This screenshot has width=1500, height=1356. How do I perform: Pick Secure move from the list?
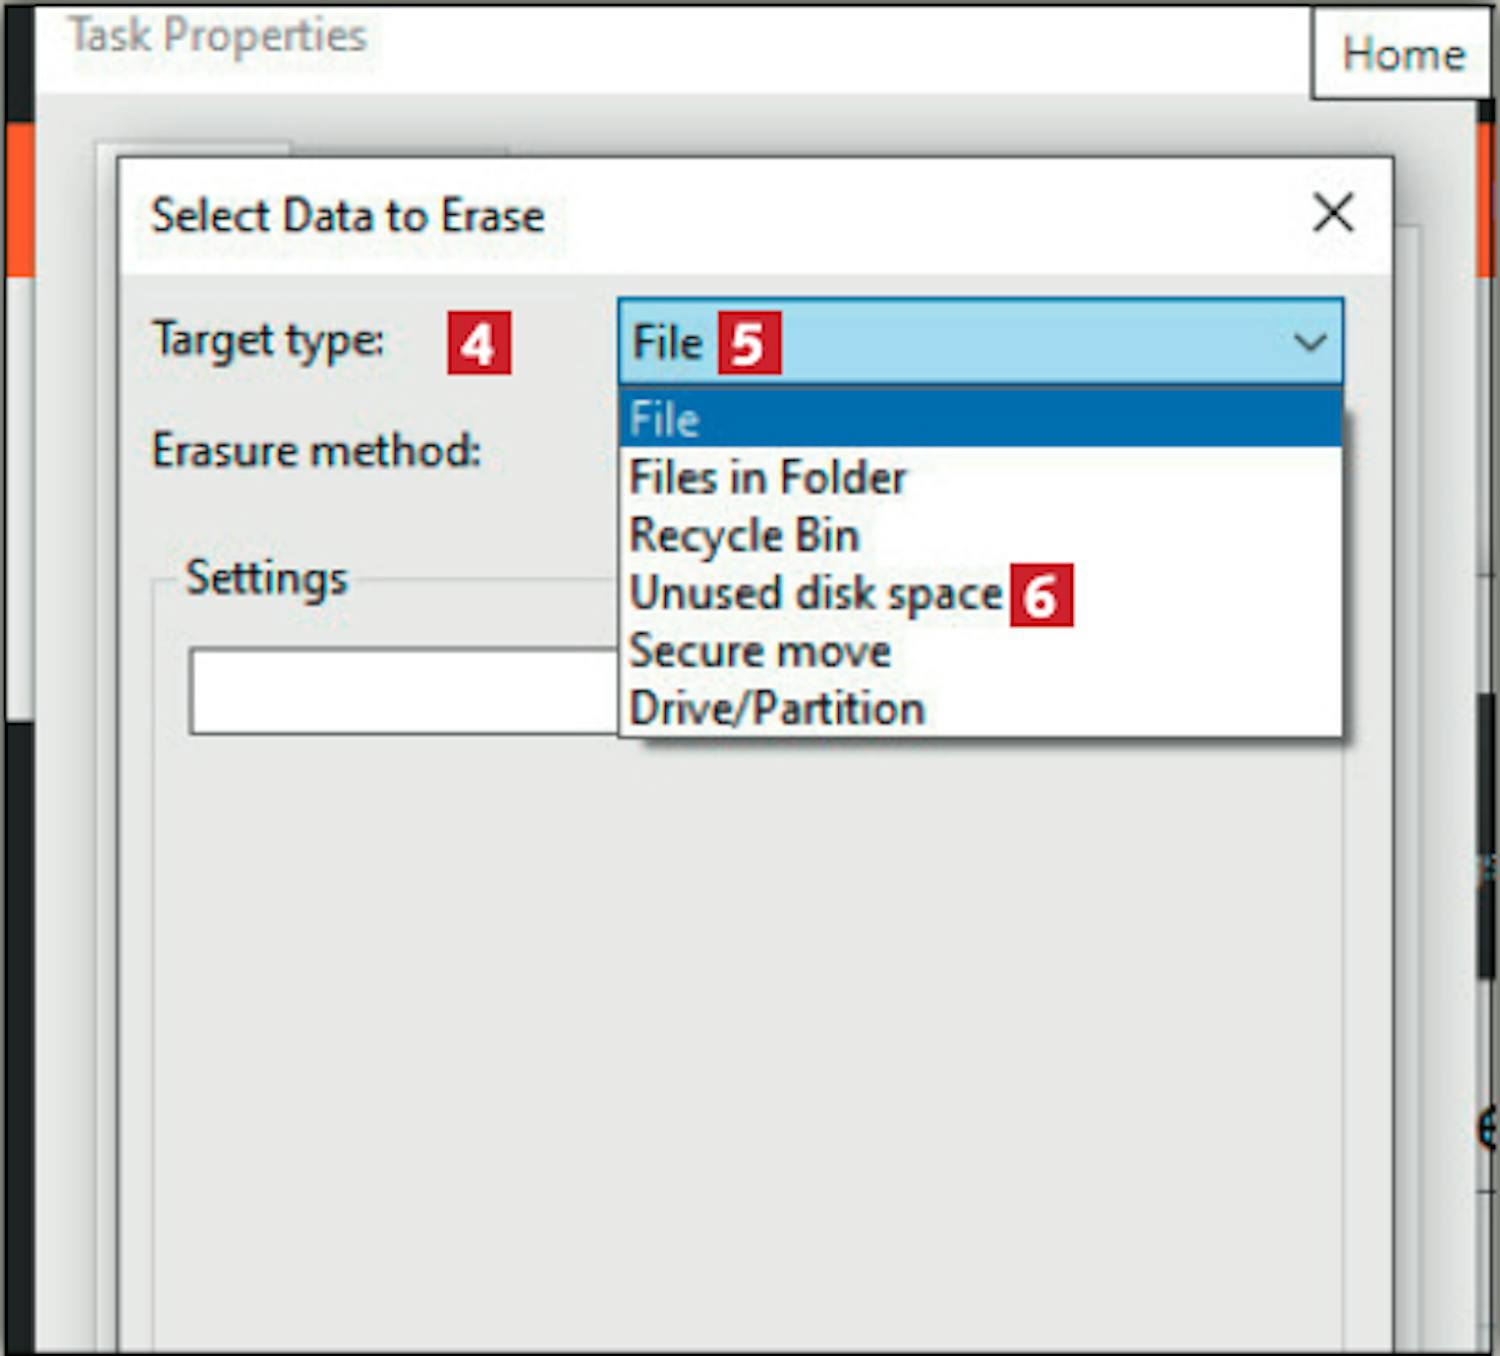coord(980,651)
